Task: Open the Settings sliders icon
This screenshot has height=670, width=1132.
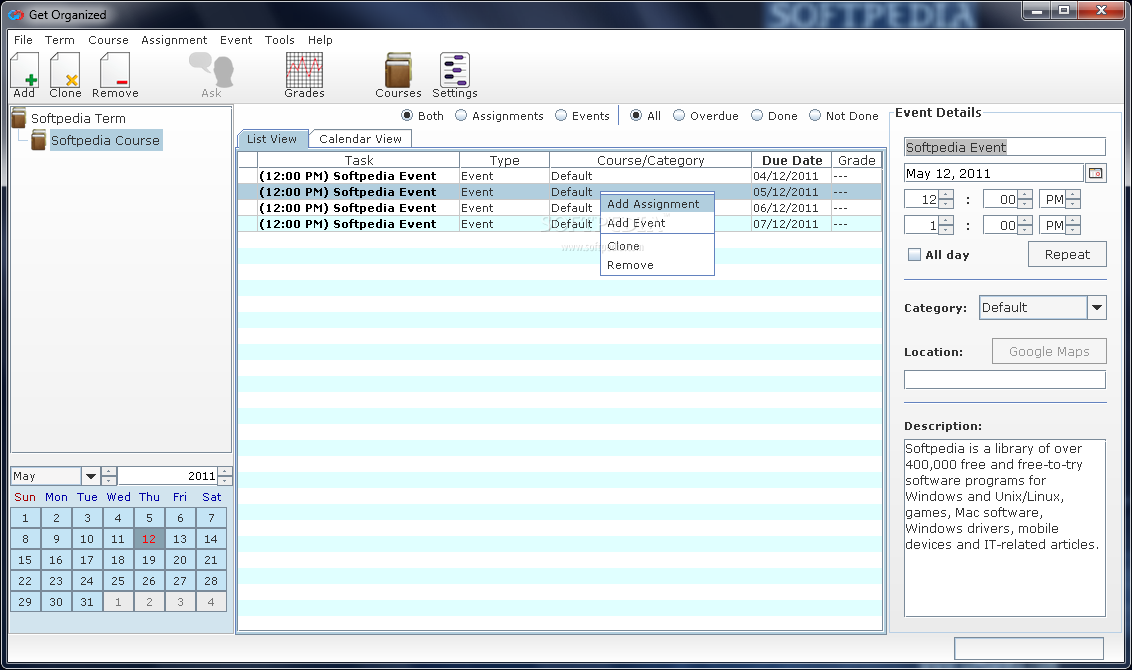Action: (455, 74)
